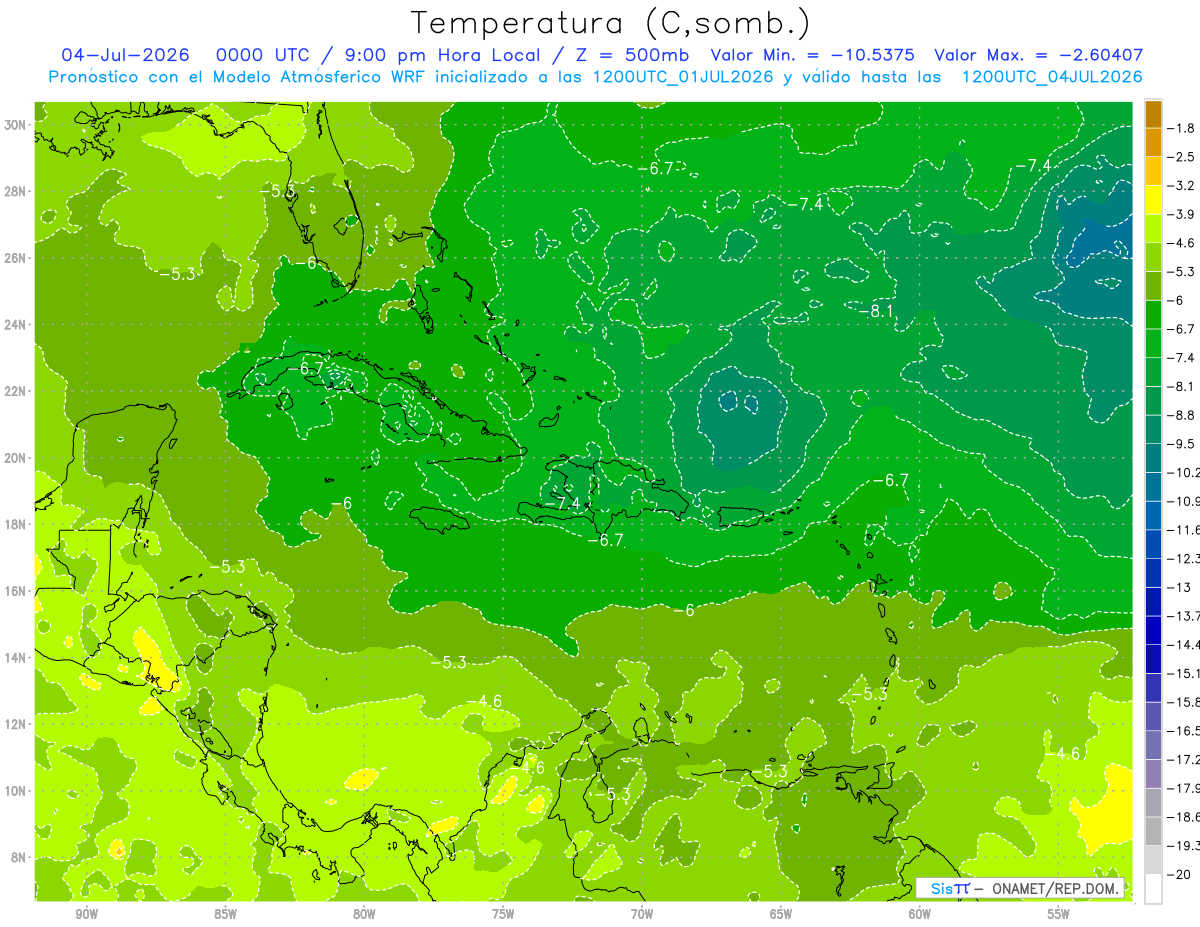Click the legend value '-15.1'
Image resolution: width=1200 pixels, height=927 pixels.
coord(1184,673)
